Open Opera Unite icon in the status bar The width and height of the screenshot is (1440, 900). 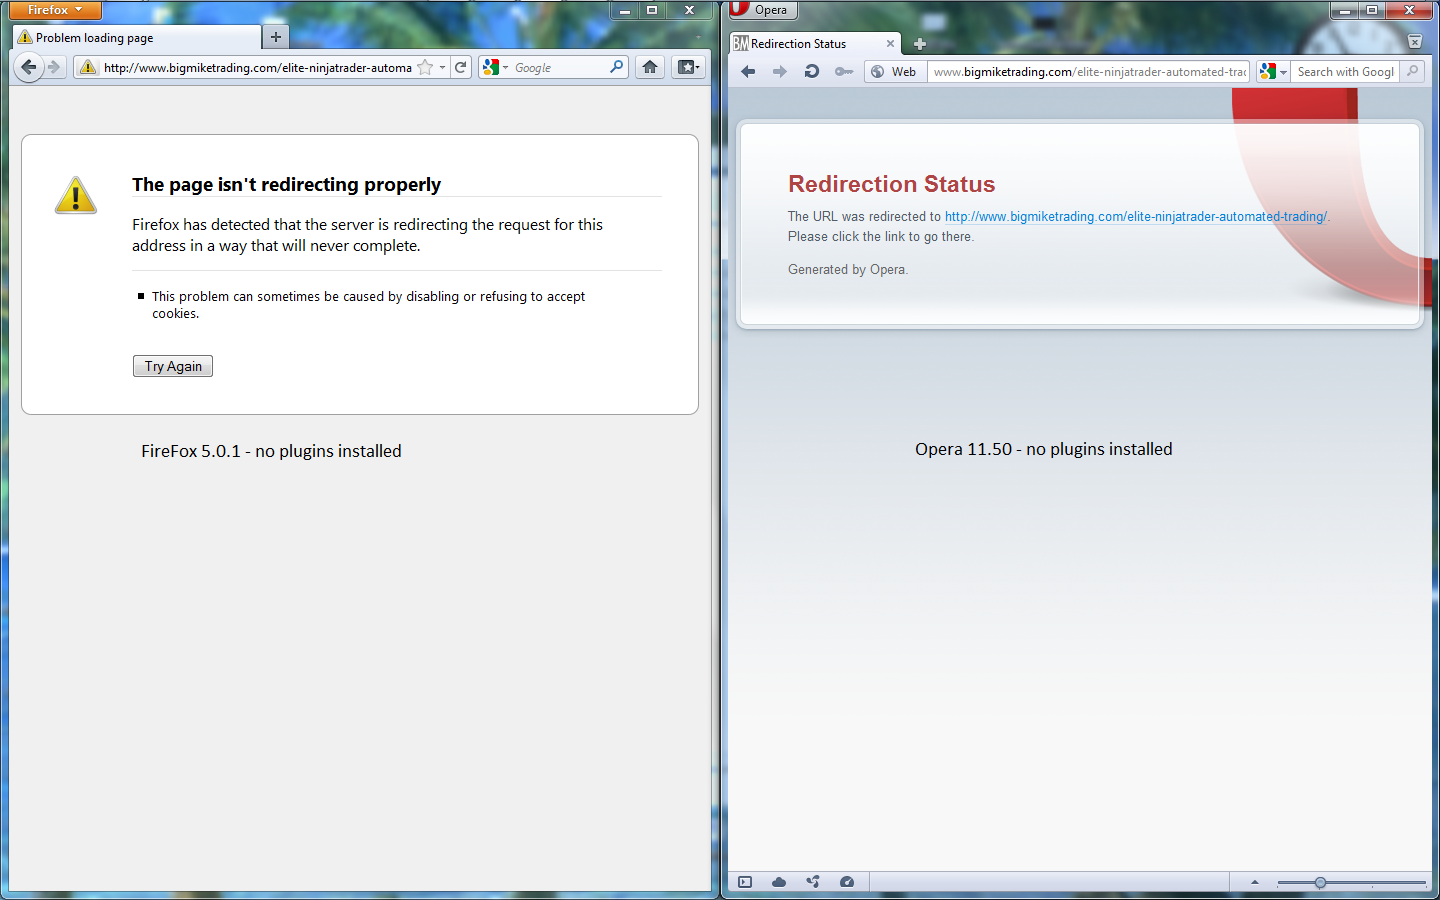point(813,882)
